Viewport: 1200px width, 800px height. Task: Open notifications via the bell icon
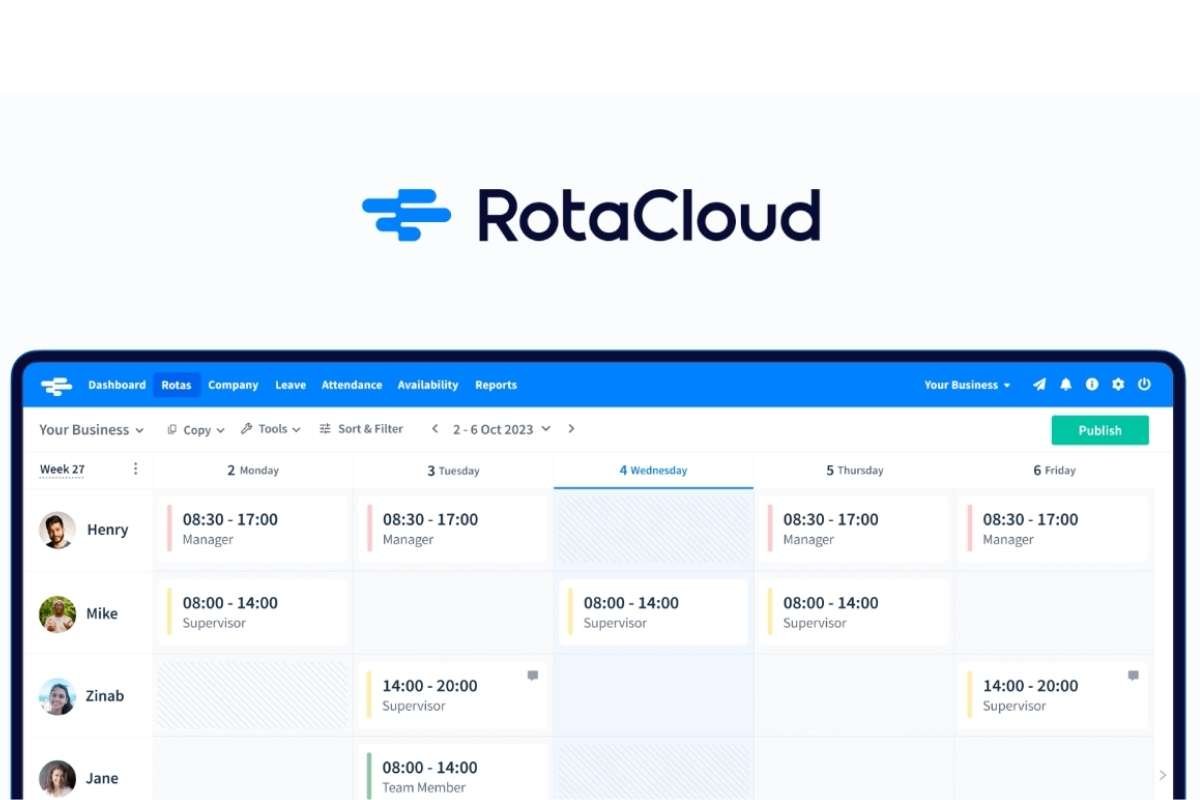point(1065,384)
